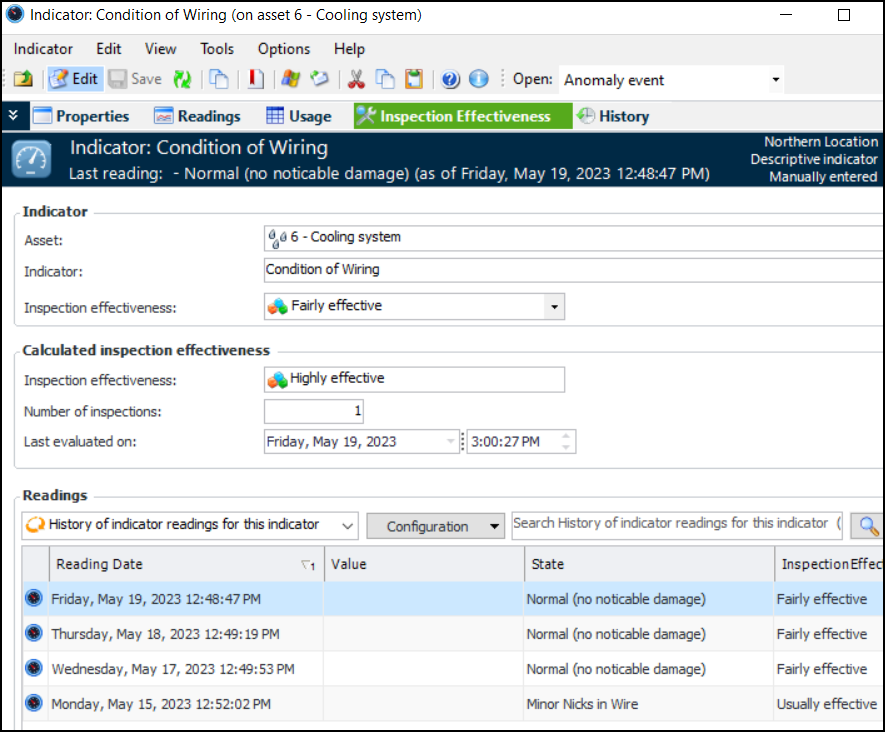
Task: Collapse the tab panel with double chevron
Action: (13, 116)
